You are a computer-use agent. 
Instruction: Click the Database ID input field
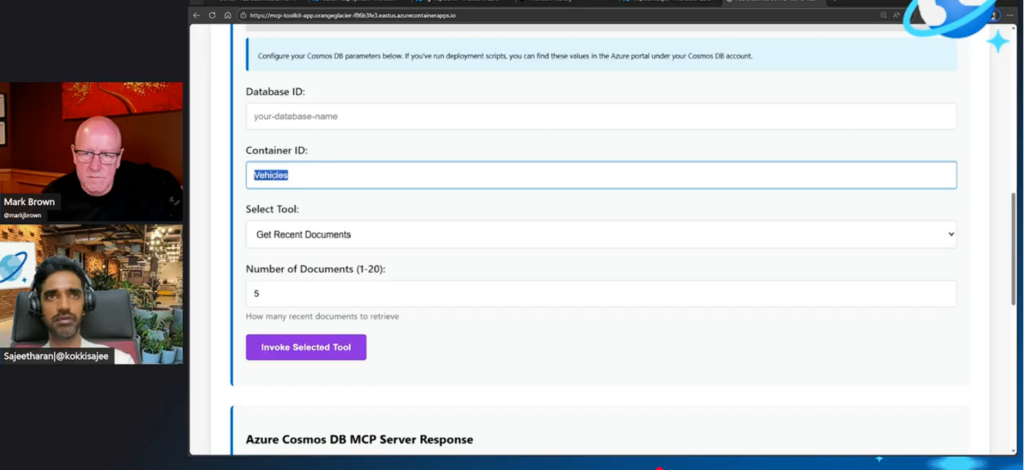(x=601, y=116)
